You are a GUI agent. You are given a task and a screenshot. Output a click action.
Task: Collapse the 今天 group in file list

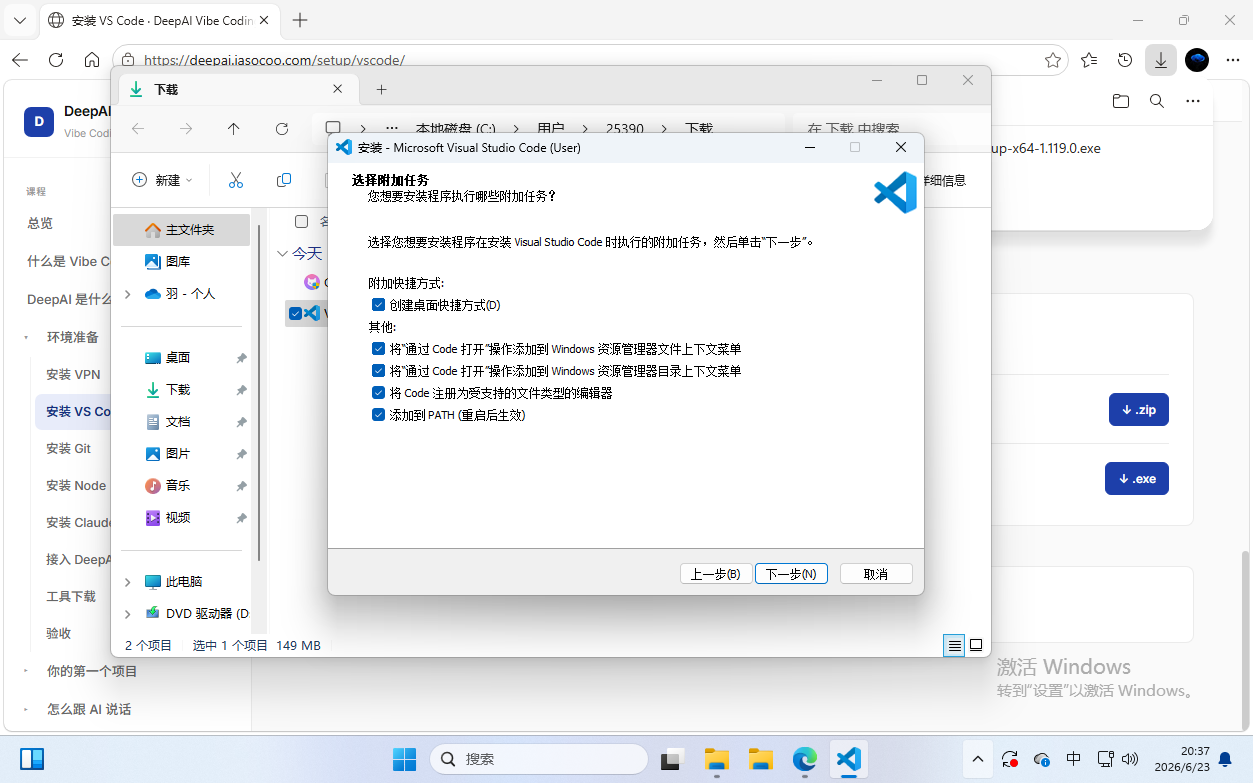coord(282,254)
